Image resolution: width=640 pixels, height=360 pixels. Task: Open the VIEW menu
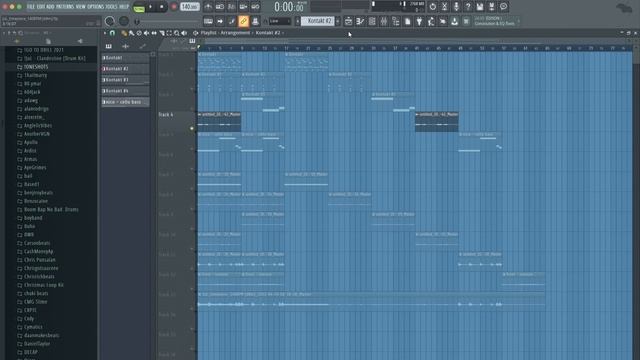point(81,7)
